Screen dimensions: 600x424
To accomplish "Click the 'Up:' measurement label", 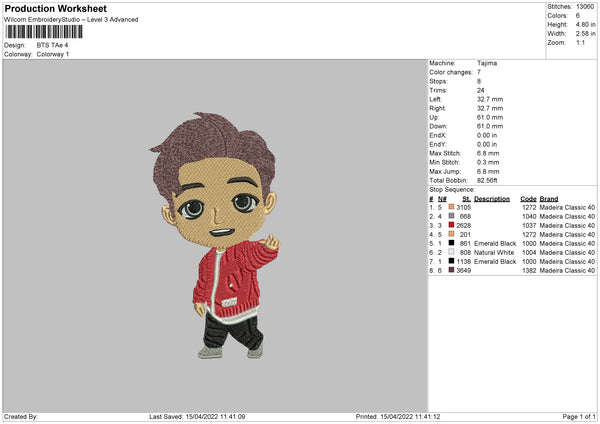I will tap(434, 117).
